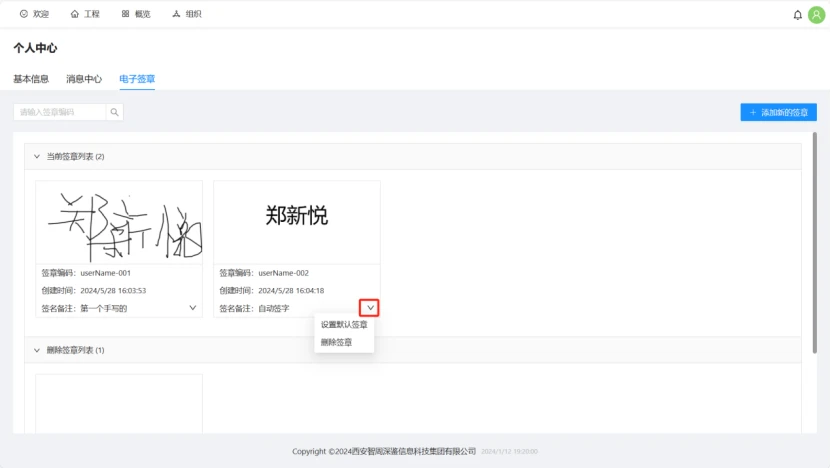The height and width of the screenshot is (468, 831).
Task: Click the userName-001 code text
Action: click(x=105, y=273)
